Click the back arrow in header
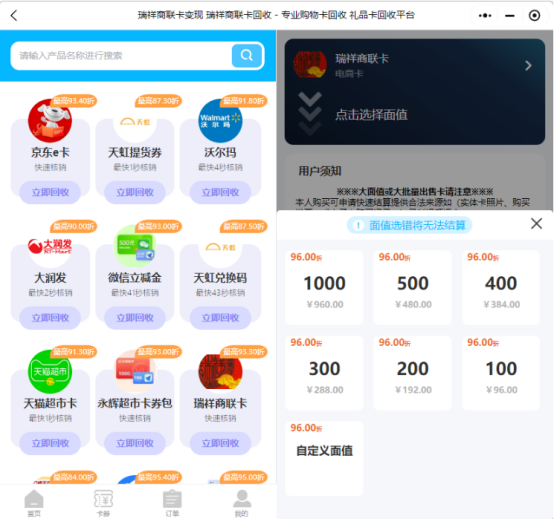This screenshot has width=554, height=520. point(14,16)
